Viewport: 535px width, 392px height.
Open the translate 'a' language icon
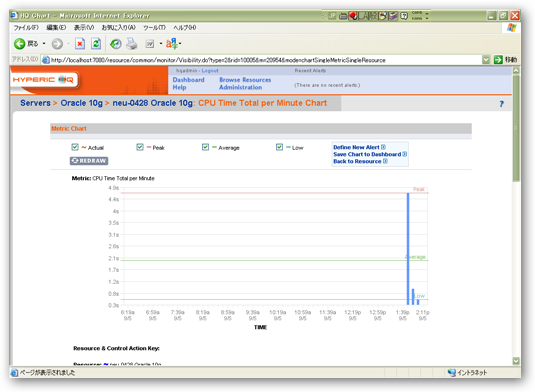tap(172, 44)
